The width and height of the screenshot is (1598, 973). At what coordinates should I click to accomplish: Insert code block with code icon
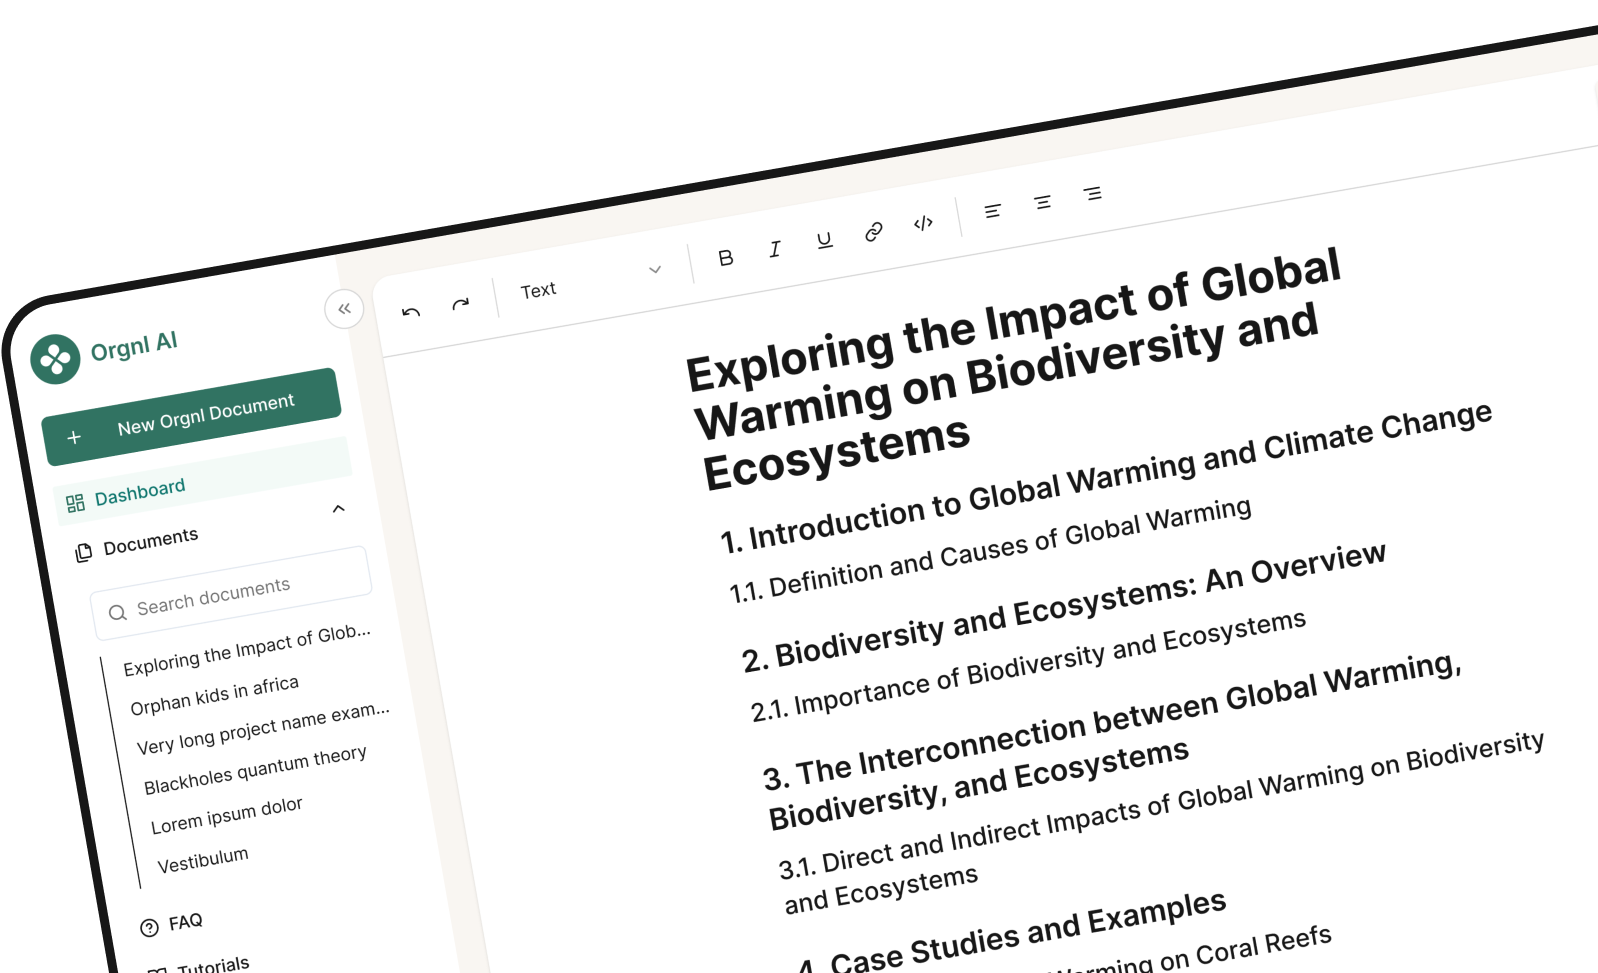(923, 223)
